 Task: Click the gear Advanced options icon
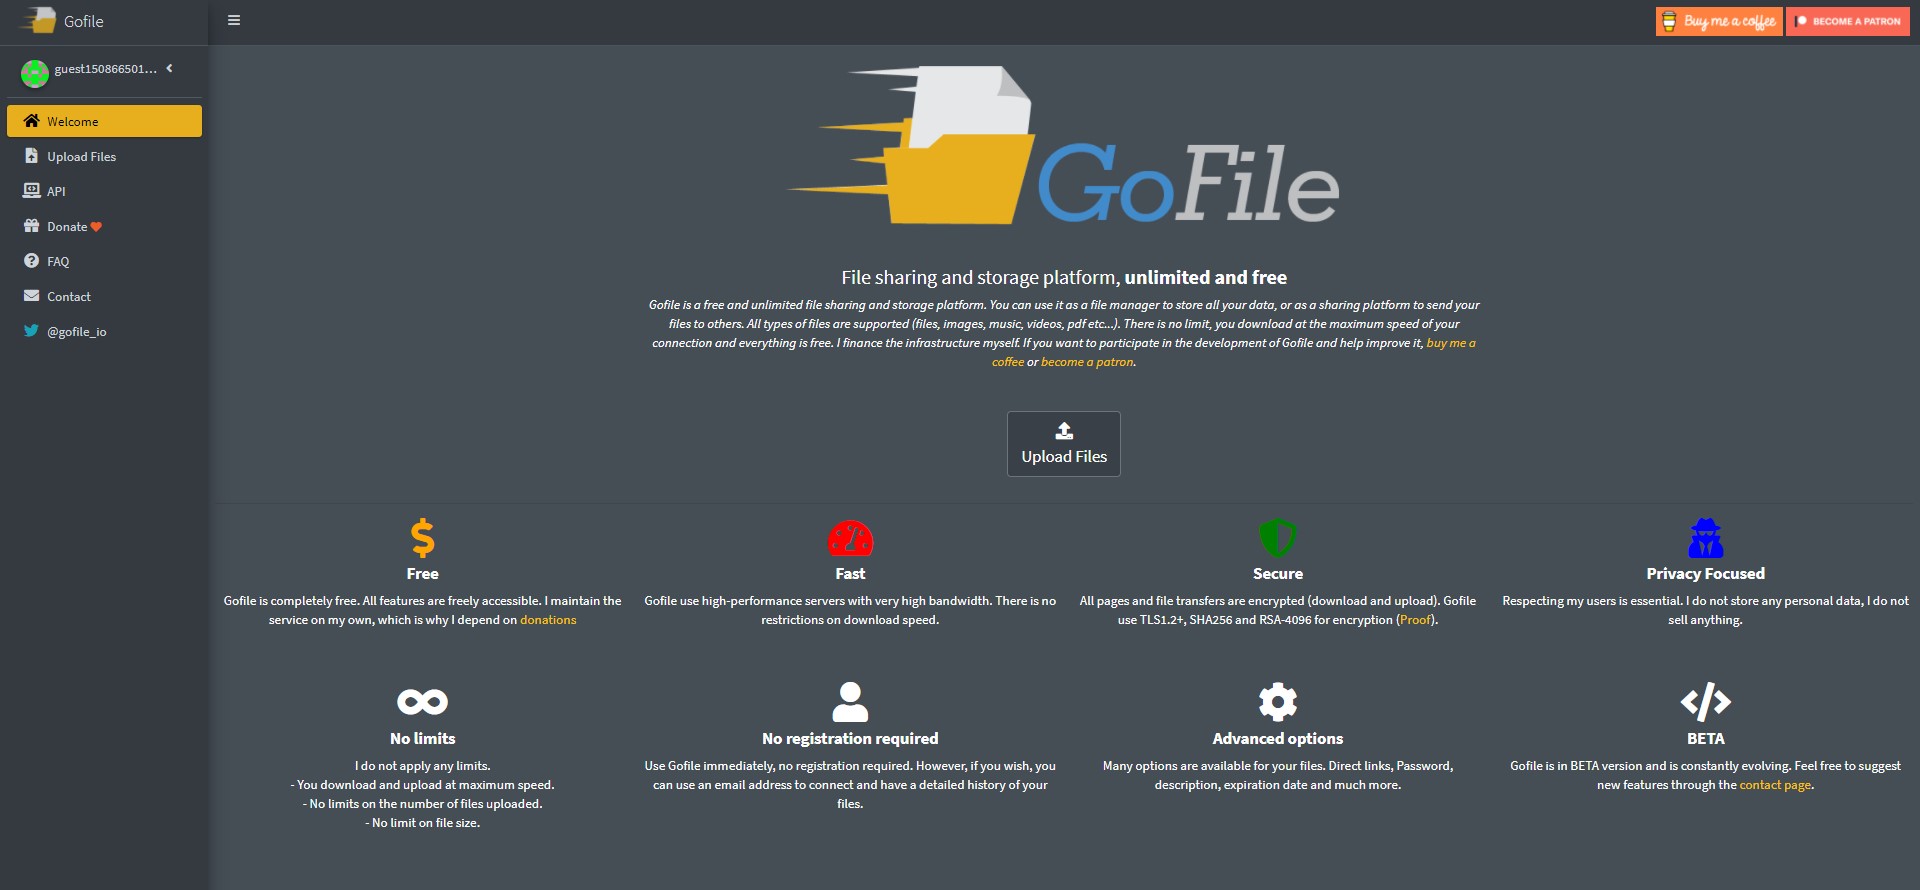(x=1278, y=702)
